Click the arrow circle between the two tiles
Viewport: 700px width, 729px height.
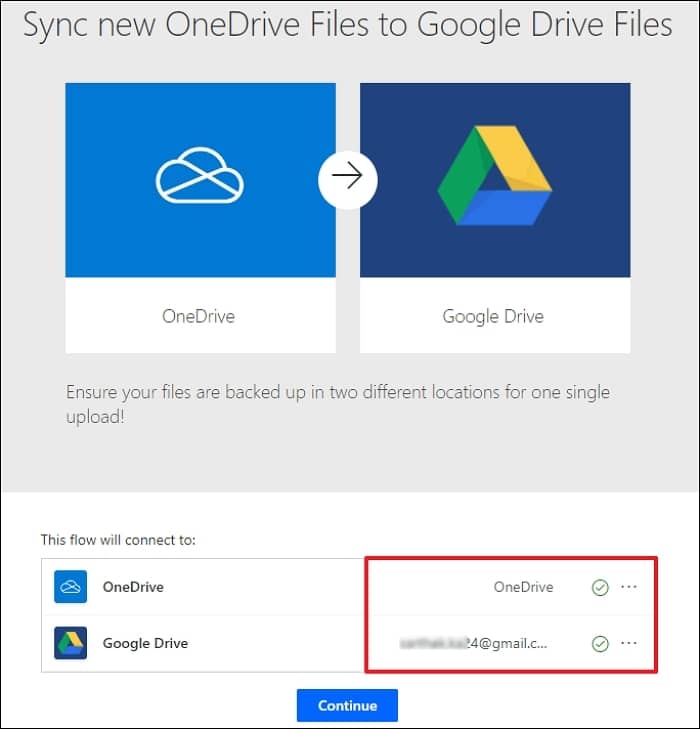click(x=348, y=179)
